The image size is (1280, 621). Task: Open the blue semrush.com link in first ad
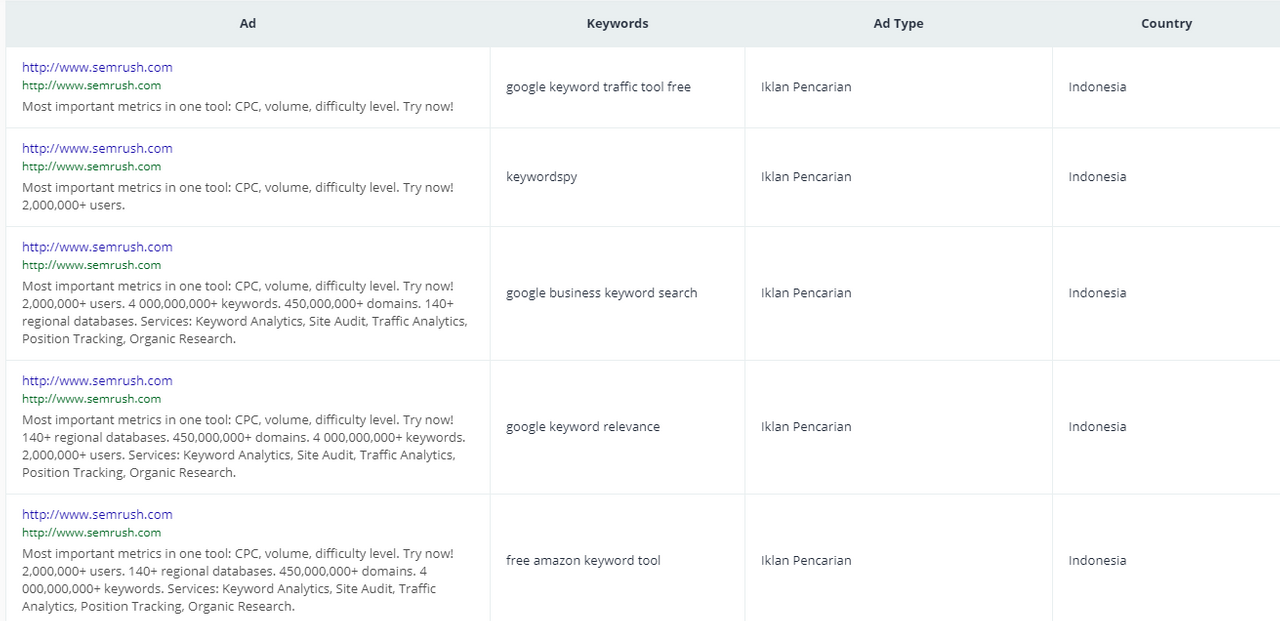97,67
